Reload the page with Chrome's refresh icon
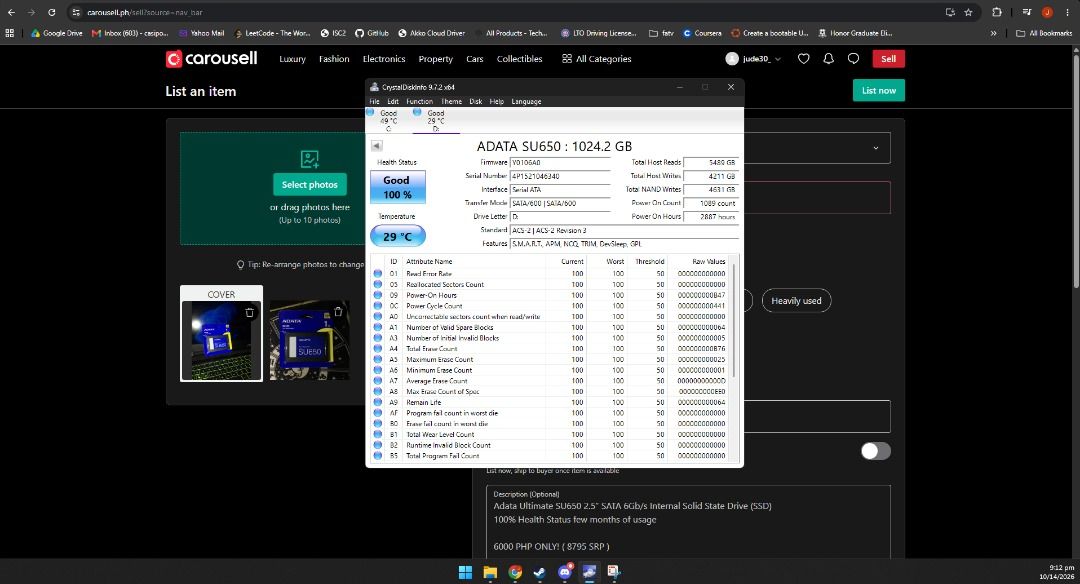The height and width of the screenshot is (584, 1080). [x=52, y=12]
